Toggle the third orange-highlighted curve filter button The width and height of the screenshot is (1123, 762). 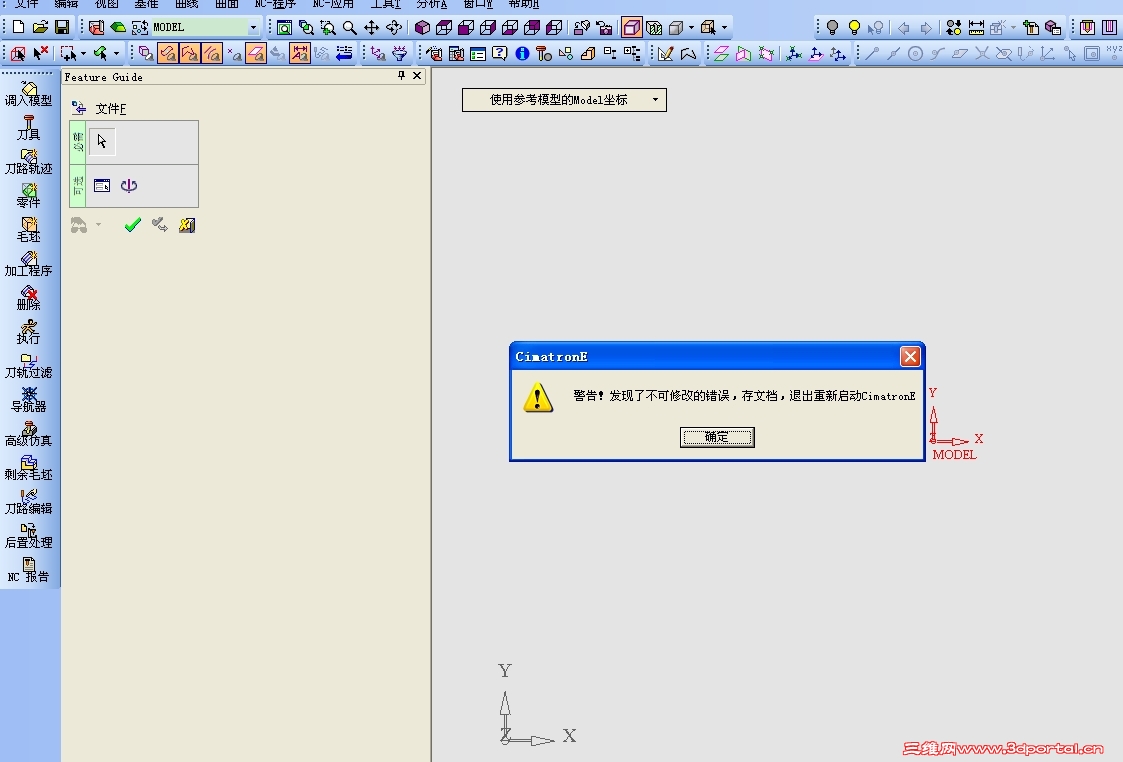click(212, 54)
